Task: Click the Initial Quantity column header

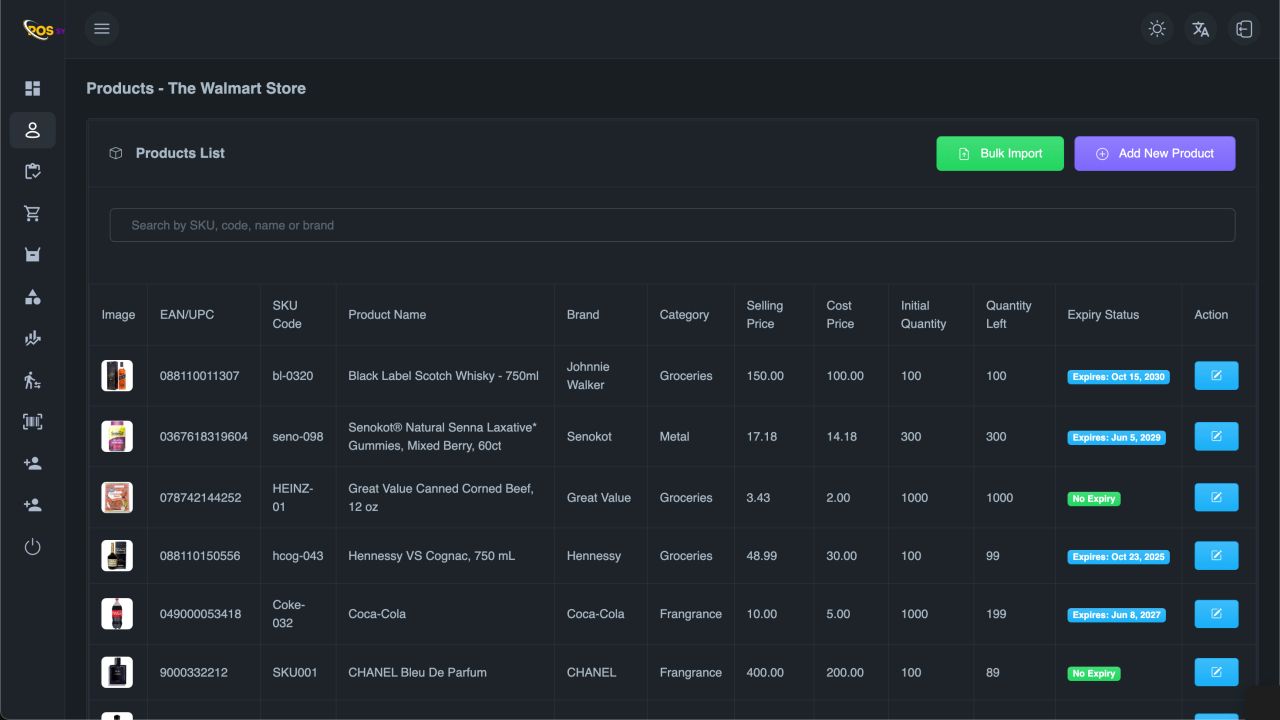Action: (x=923, y=315)
